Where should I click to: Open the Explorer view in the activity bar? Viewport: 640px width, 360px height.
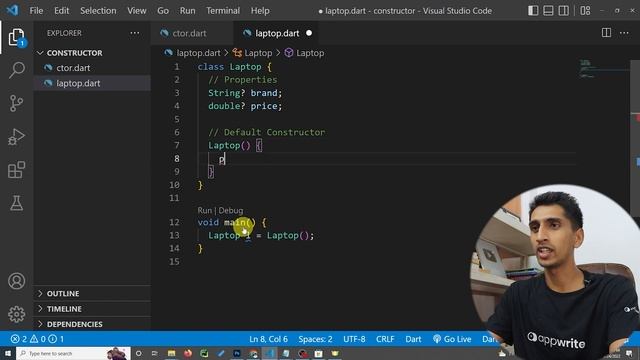(x=16, y=37)
